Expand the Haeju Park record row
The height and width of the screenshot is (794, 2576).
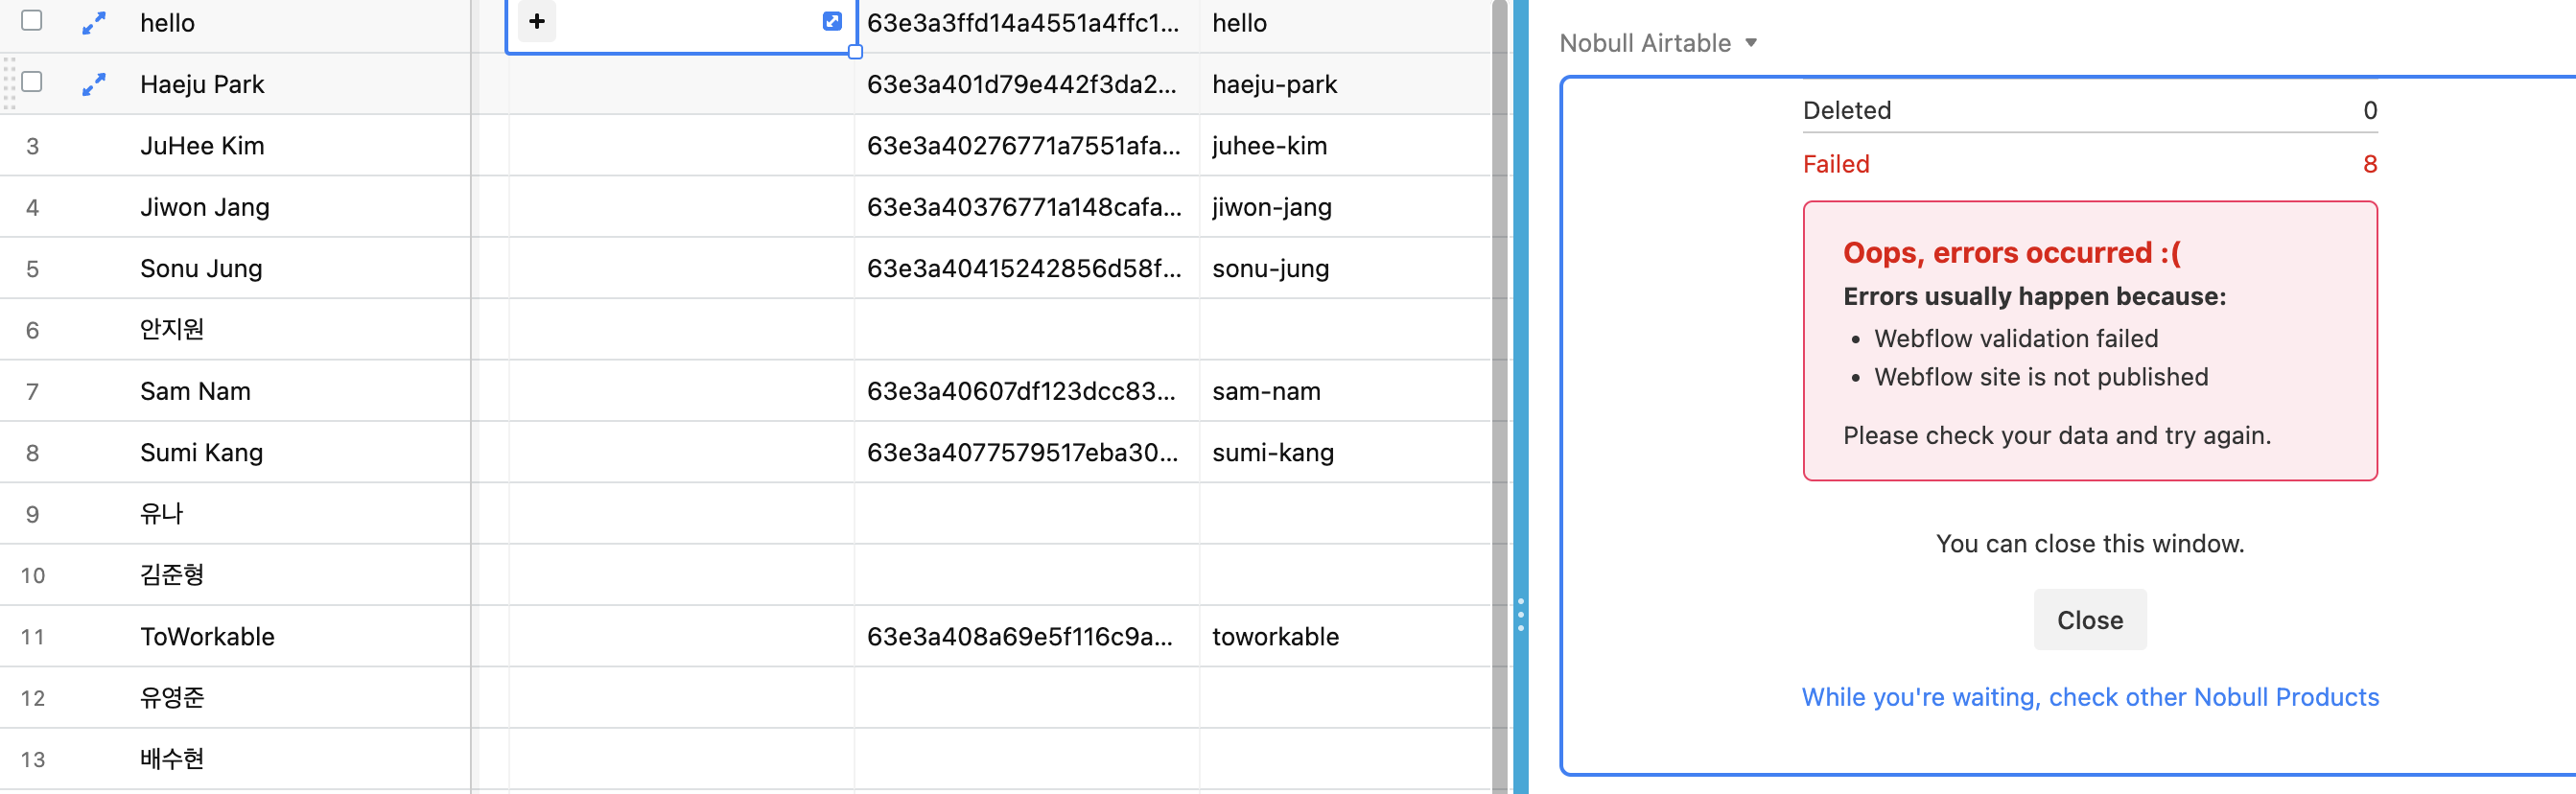tap(94, 85)
